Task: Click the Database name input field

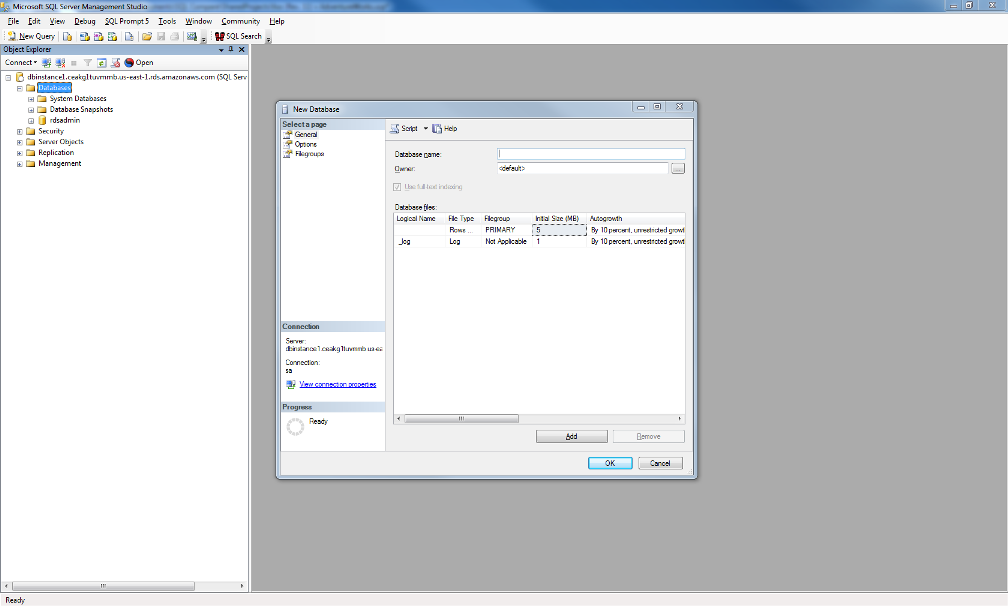Action: [591, 154]
